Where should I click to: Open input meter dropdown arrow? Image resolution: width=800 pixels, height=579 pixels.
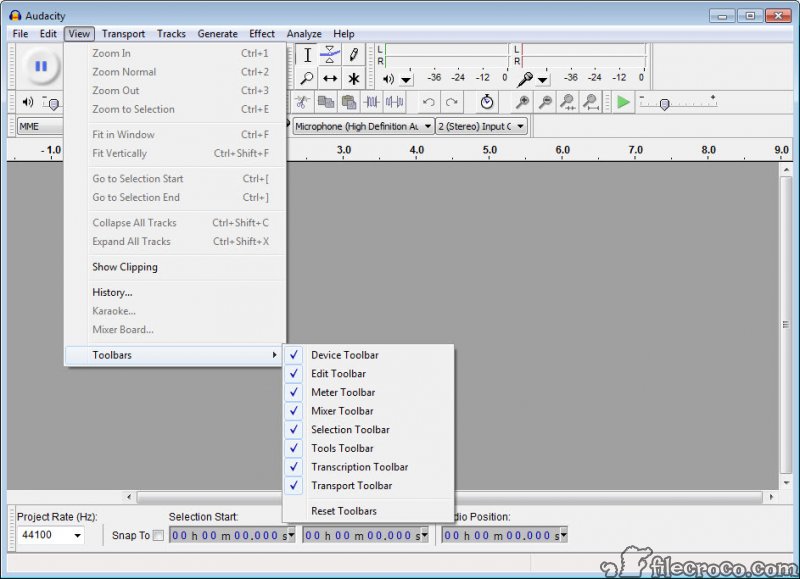[x=543, y=80]
